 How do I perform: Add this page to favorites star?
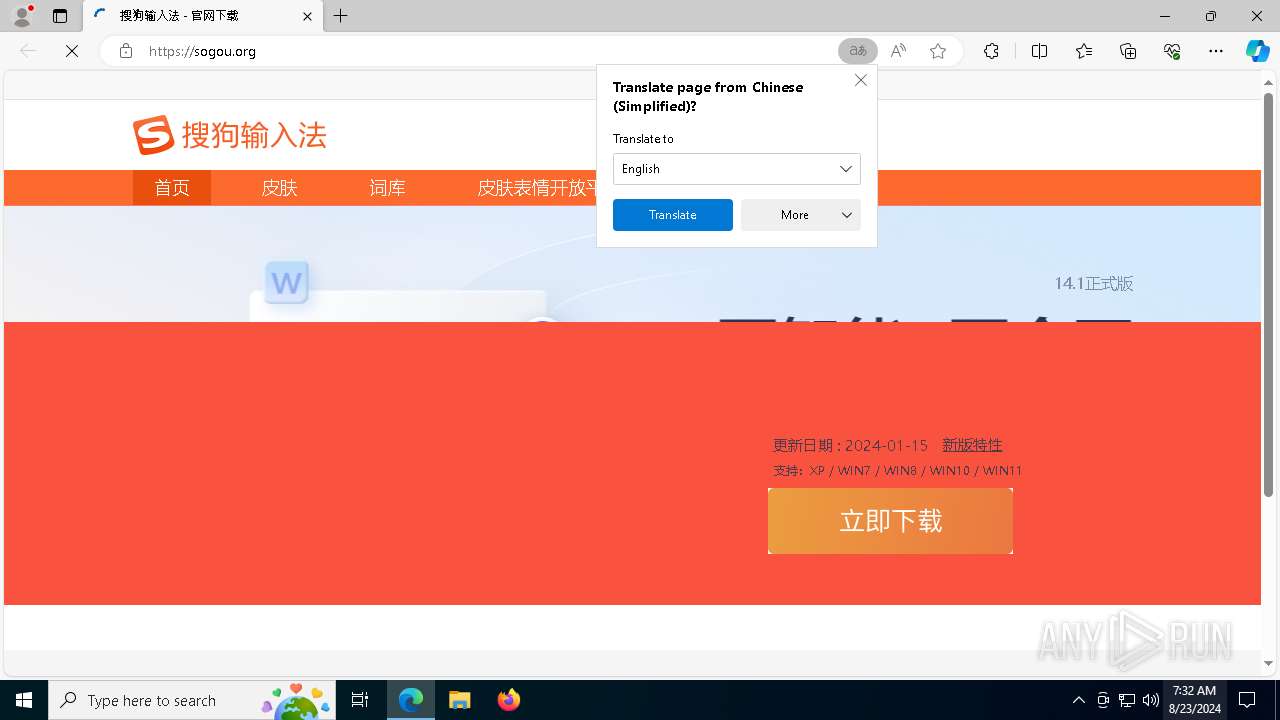(938, 51)
